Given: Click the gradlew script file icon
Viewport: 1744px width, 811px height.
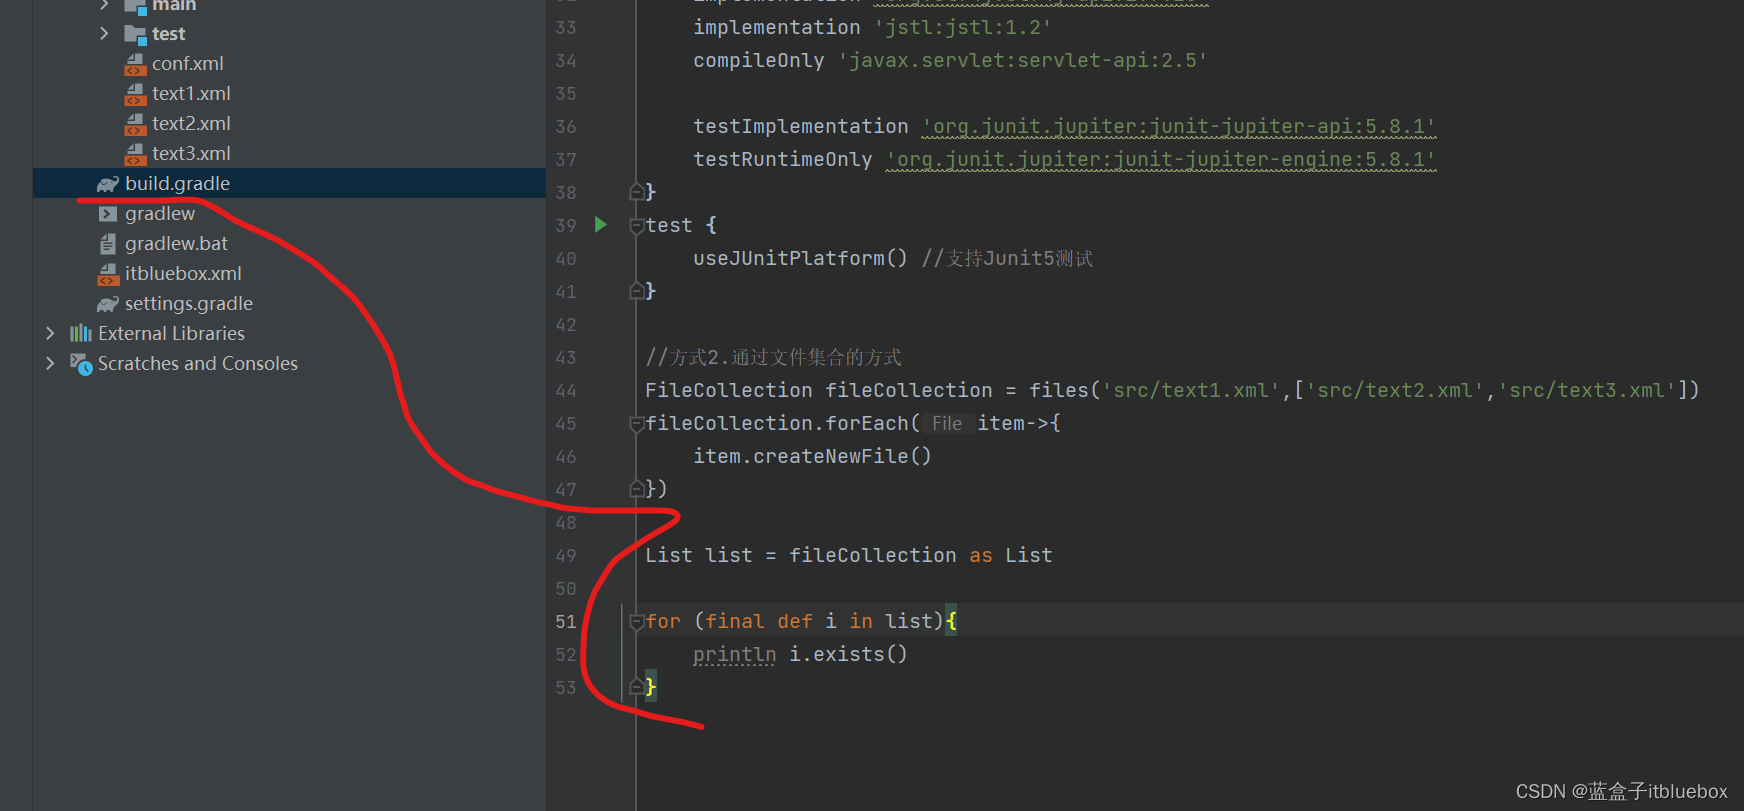Looking at the screenshot, I should tap(108, 214).
